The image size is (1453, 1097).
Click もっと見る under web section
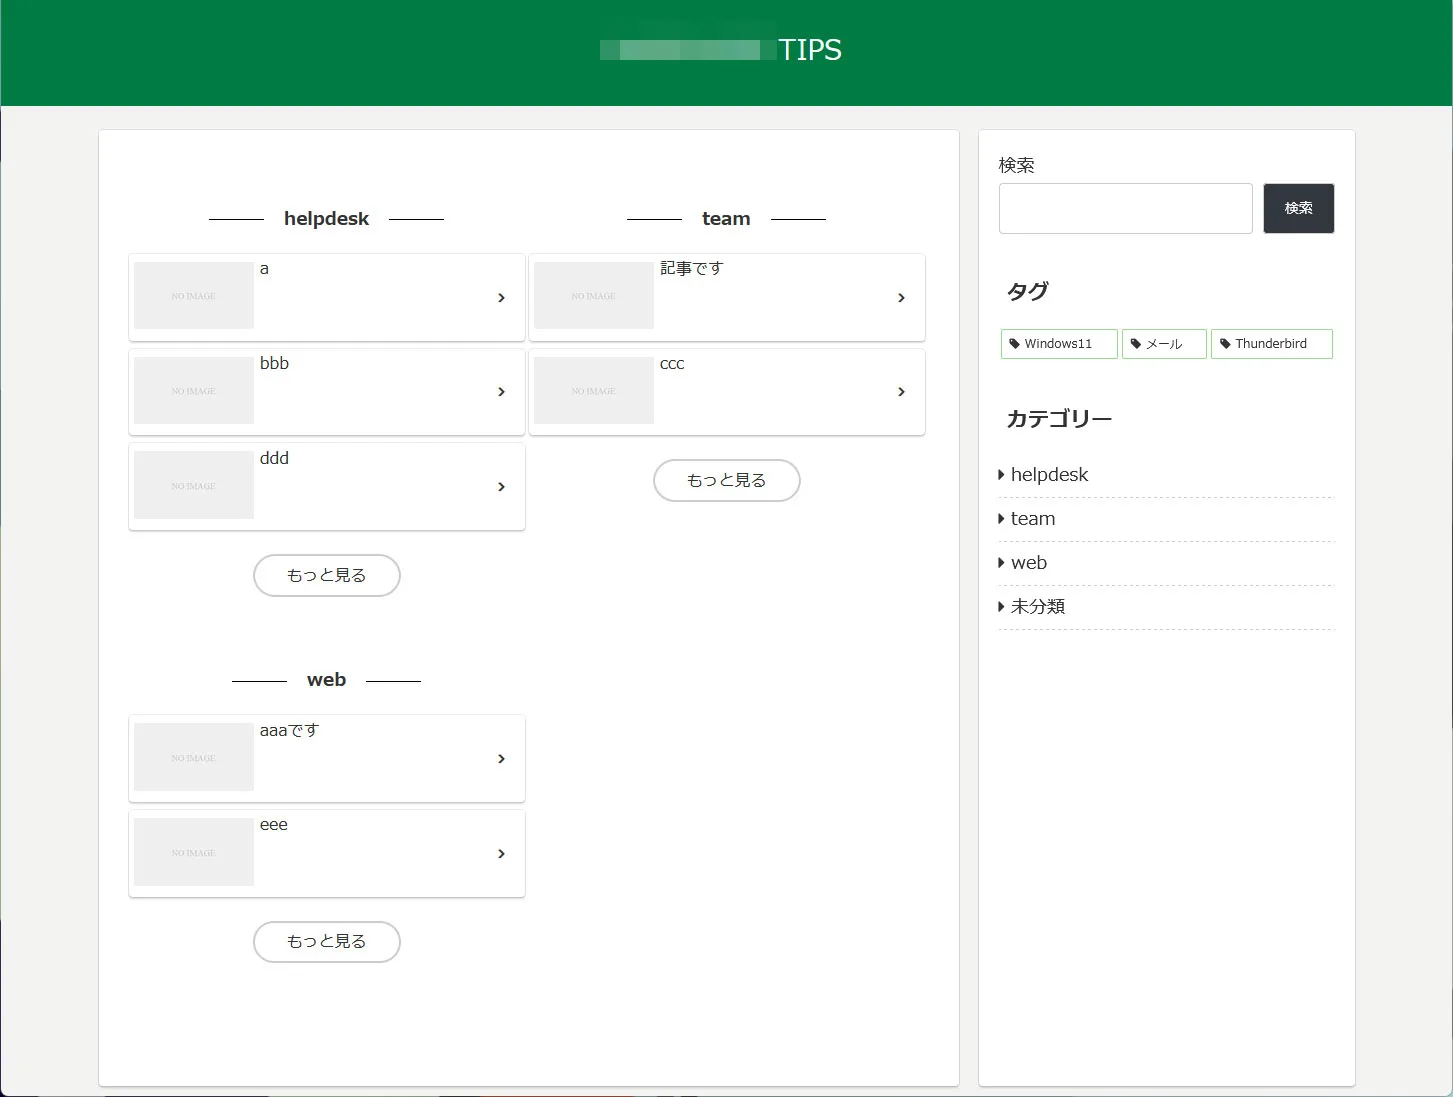tap(327, 942)
